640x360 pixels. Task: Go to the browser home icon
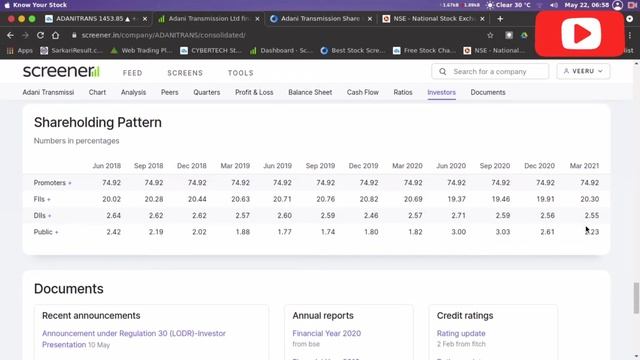56,36
